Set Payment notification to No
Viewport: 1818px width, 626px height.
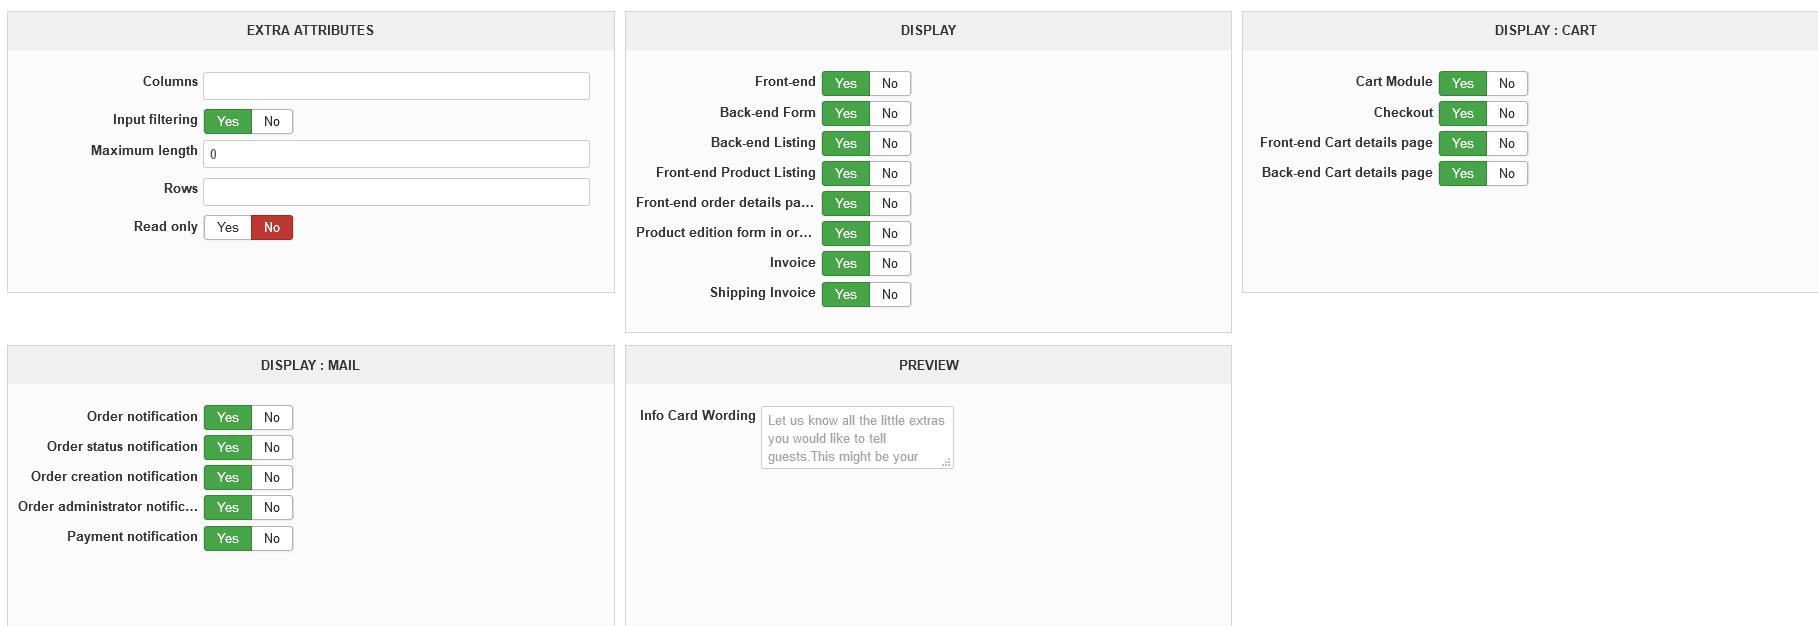point(272,539)
